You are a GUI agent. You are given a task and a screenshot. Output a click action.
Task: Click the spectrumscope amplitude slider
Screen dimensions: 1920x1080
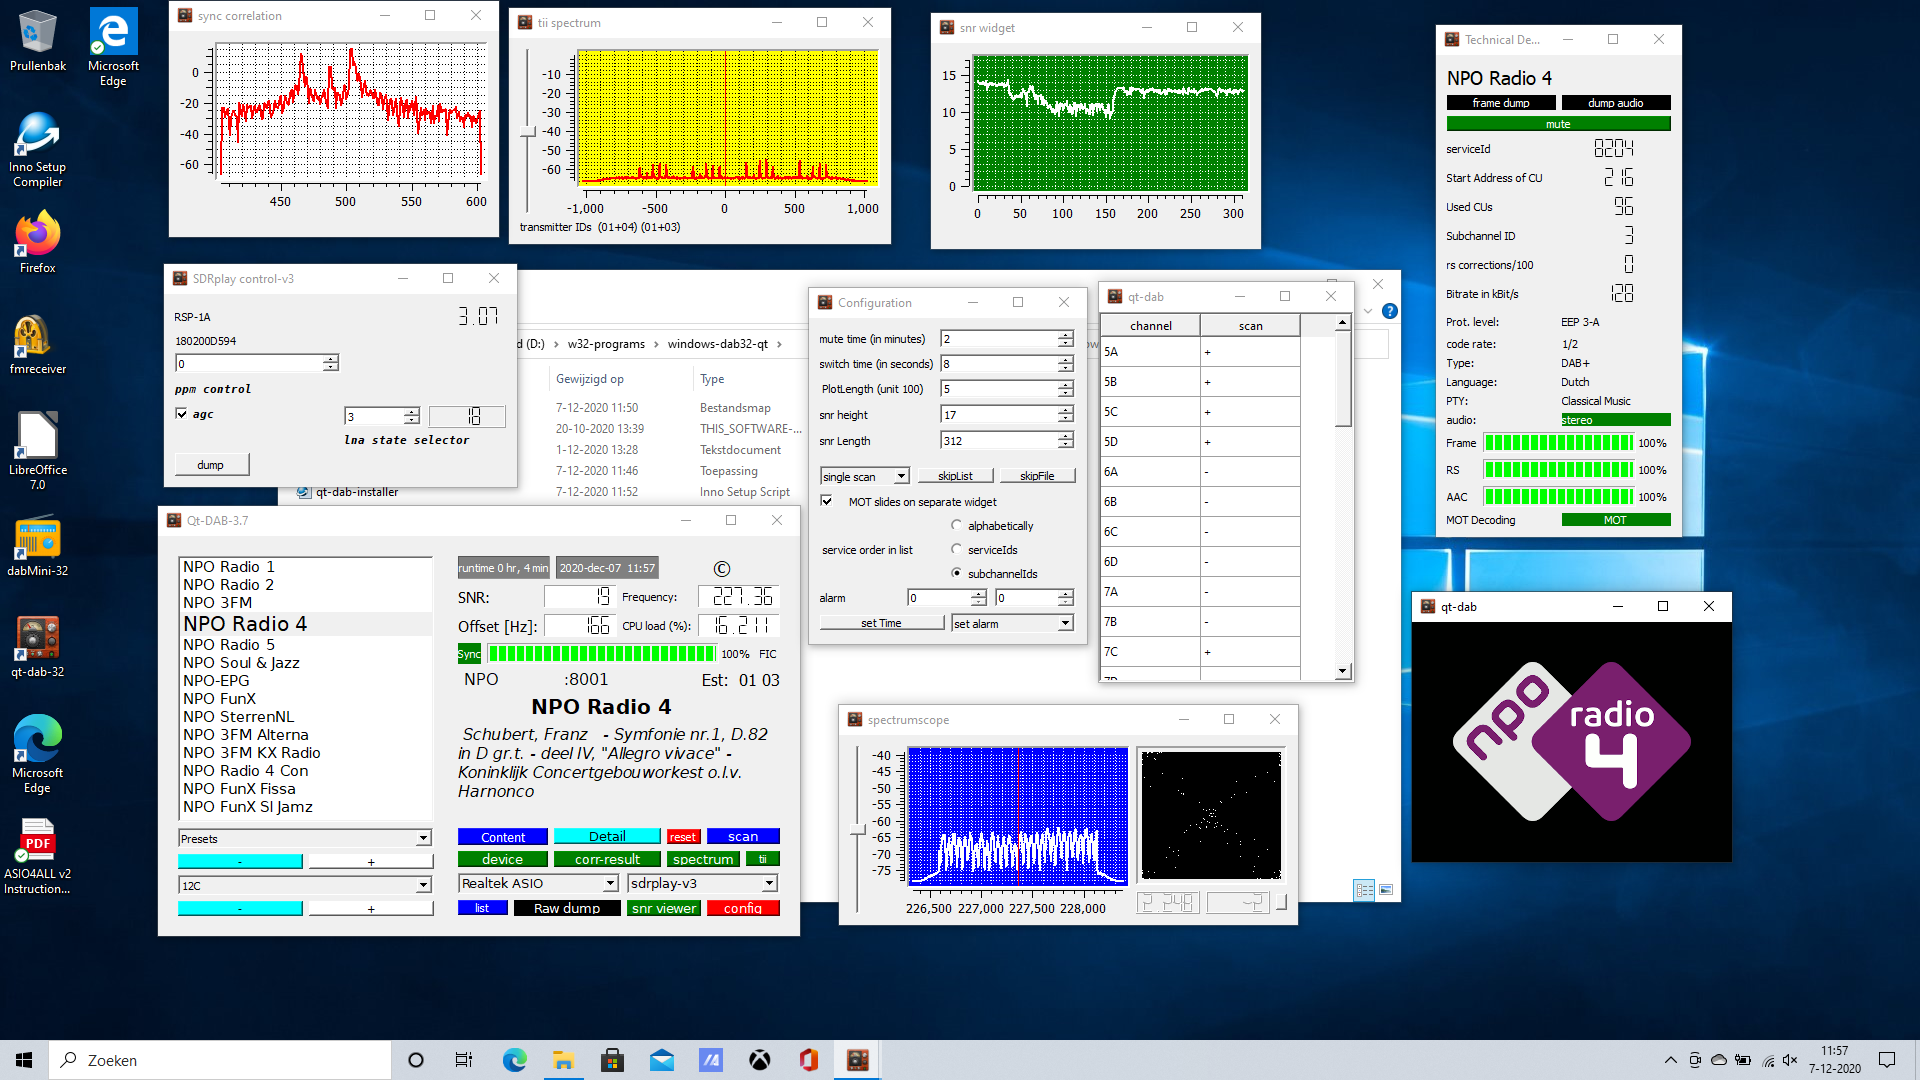pos(857,830)
